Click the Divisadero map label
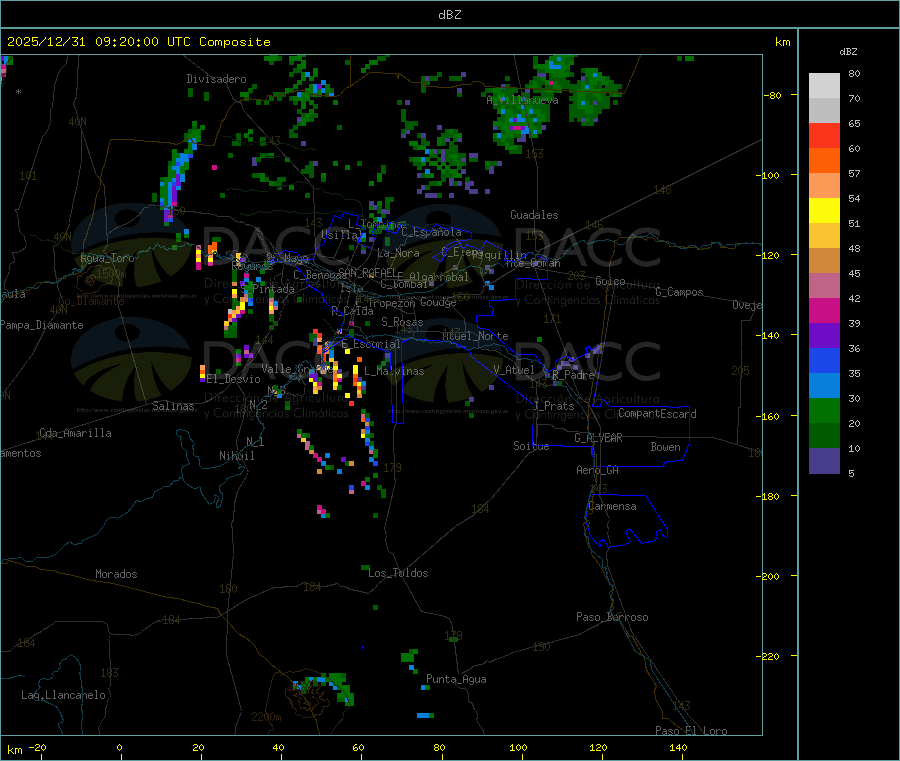 tap(216, 79)
